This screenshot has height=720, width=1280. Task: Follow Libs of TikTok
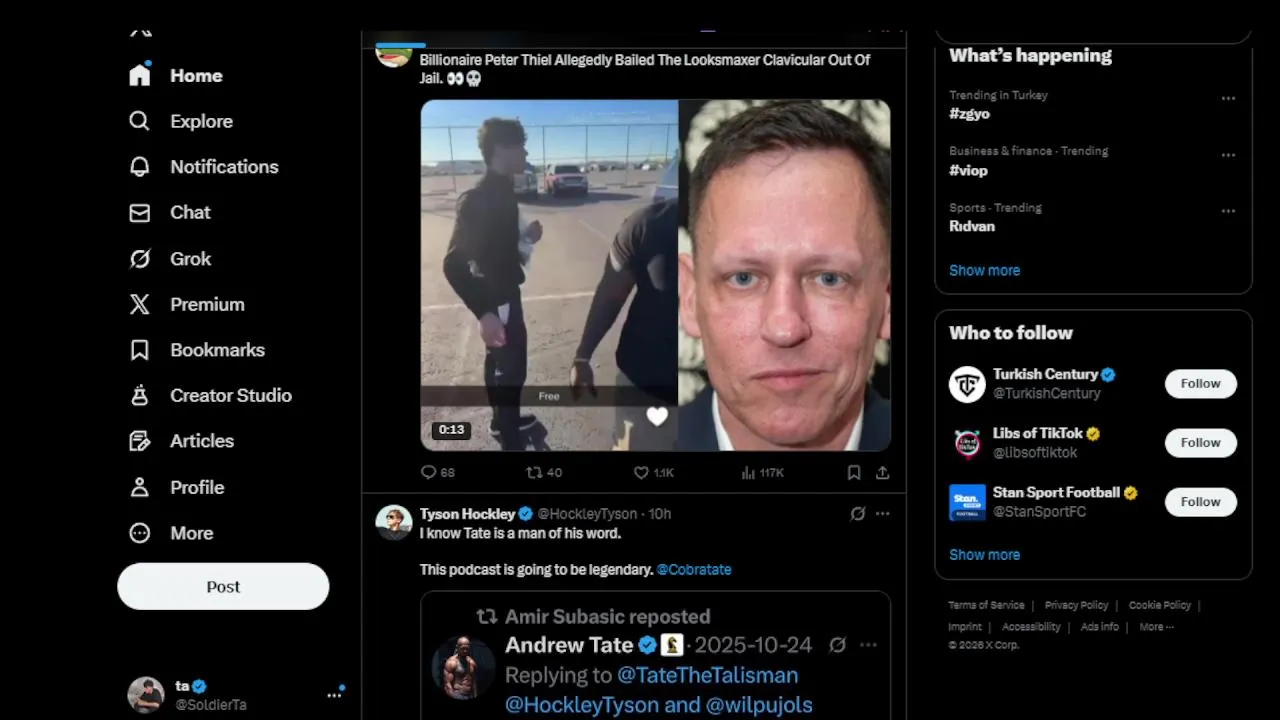click(1200, 443)
